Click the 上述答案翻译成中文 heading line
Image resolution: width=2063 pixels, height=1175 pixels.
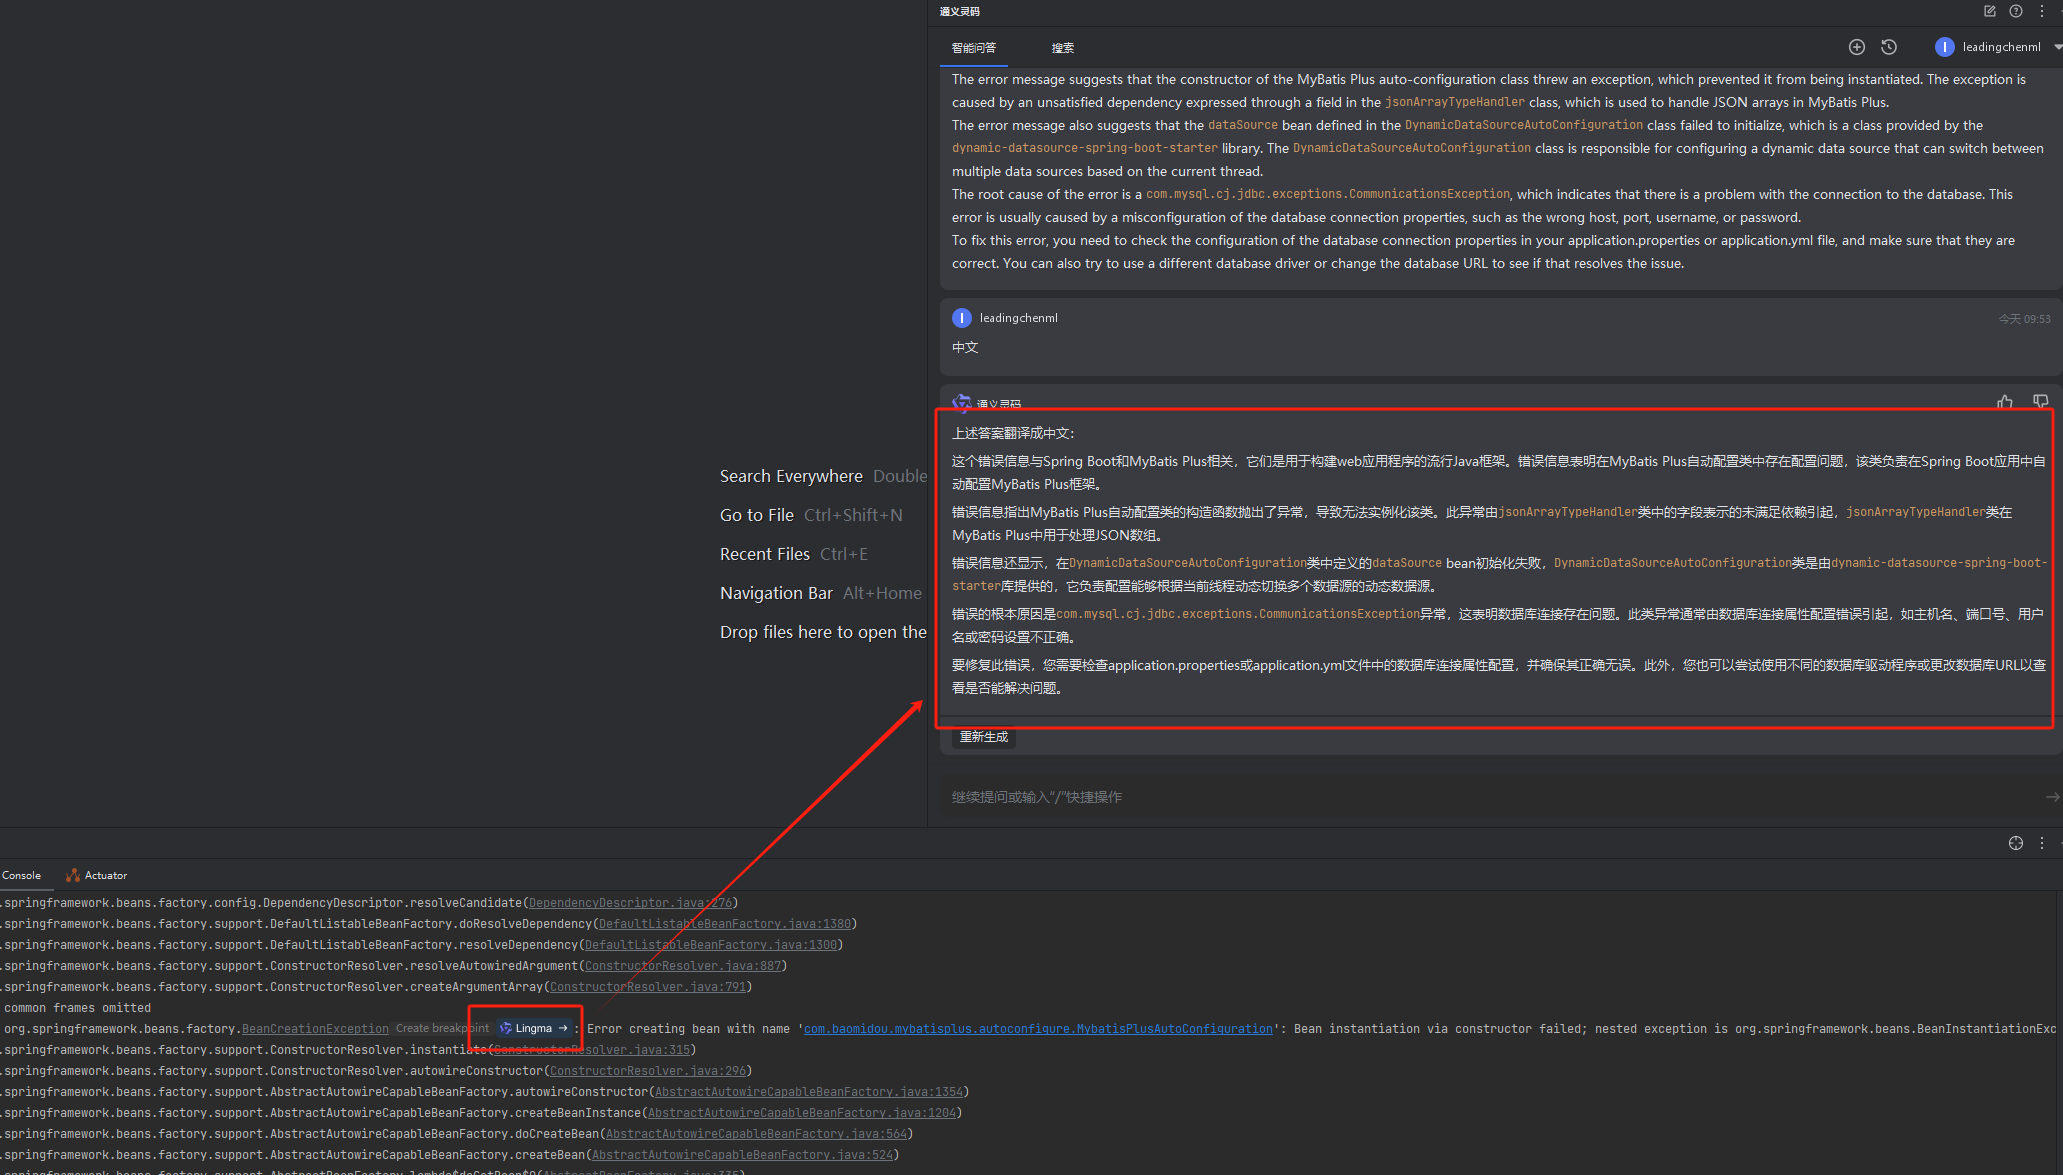(1013, 433)
